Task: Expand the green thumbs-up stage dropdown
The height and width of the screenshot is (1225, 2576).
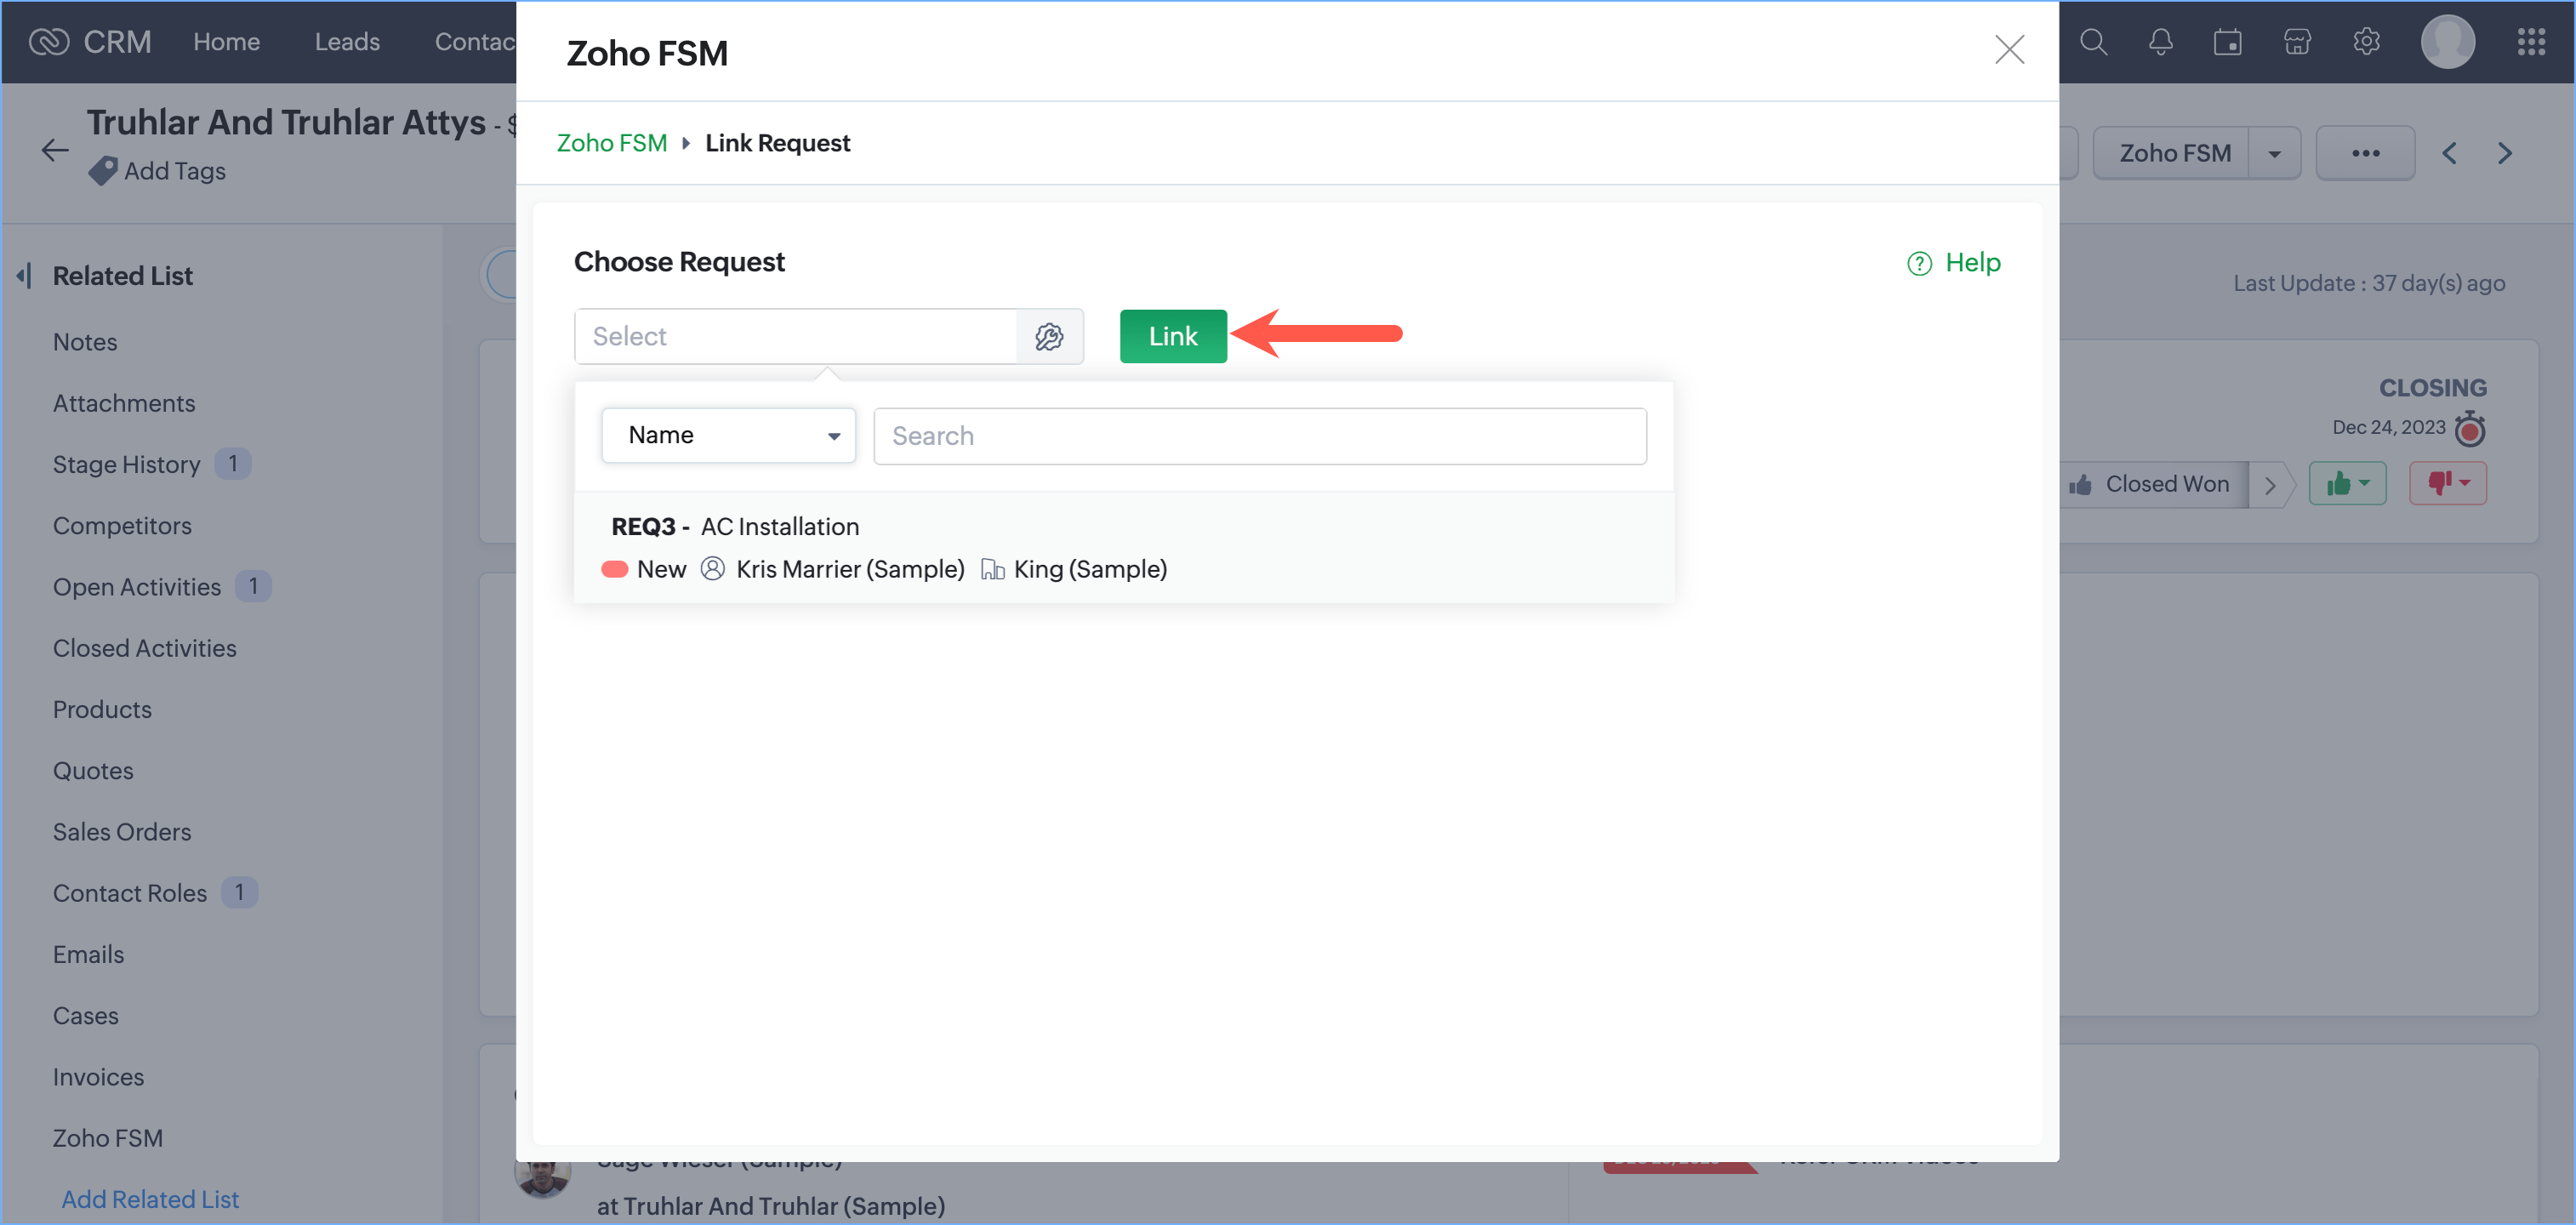Action: [x=2346, y=484]
